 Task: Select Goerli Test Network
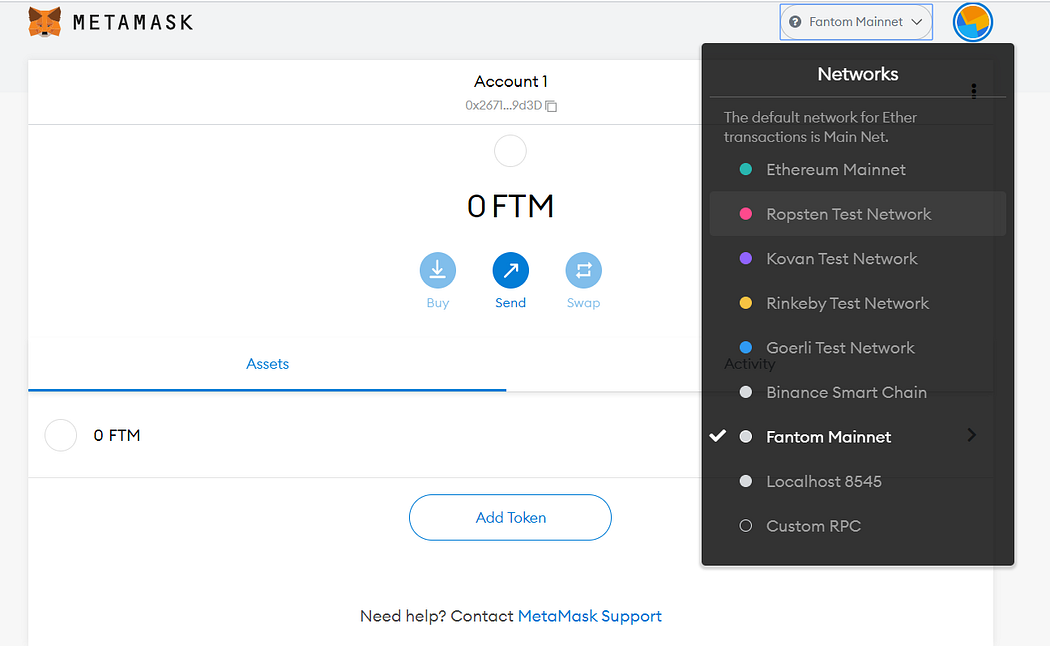(x=858, y=347)
